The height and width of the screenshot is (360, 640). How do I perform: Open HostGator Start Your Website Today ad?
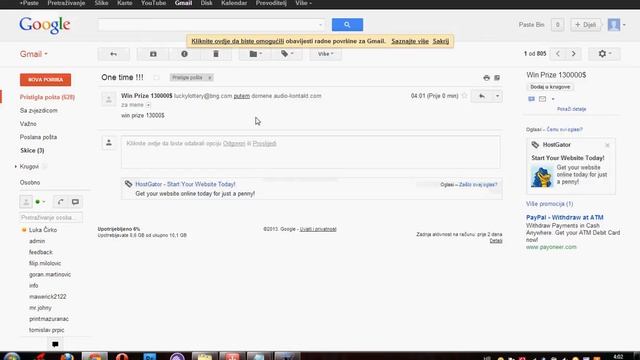[185, 184]
